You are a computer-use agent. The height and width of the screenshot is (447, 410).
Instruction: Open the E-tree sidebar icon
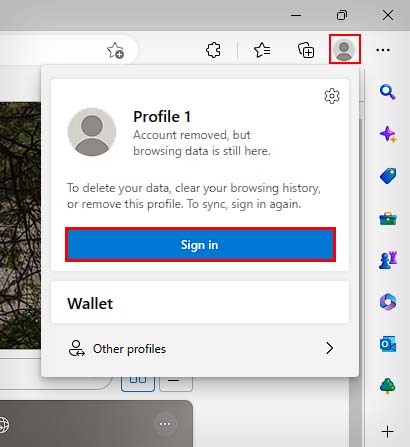point(388,386)
